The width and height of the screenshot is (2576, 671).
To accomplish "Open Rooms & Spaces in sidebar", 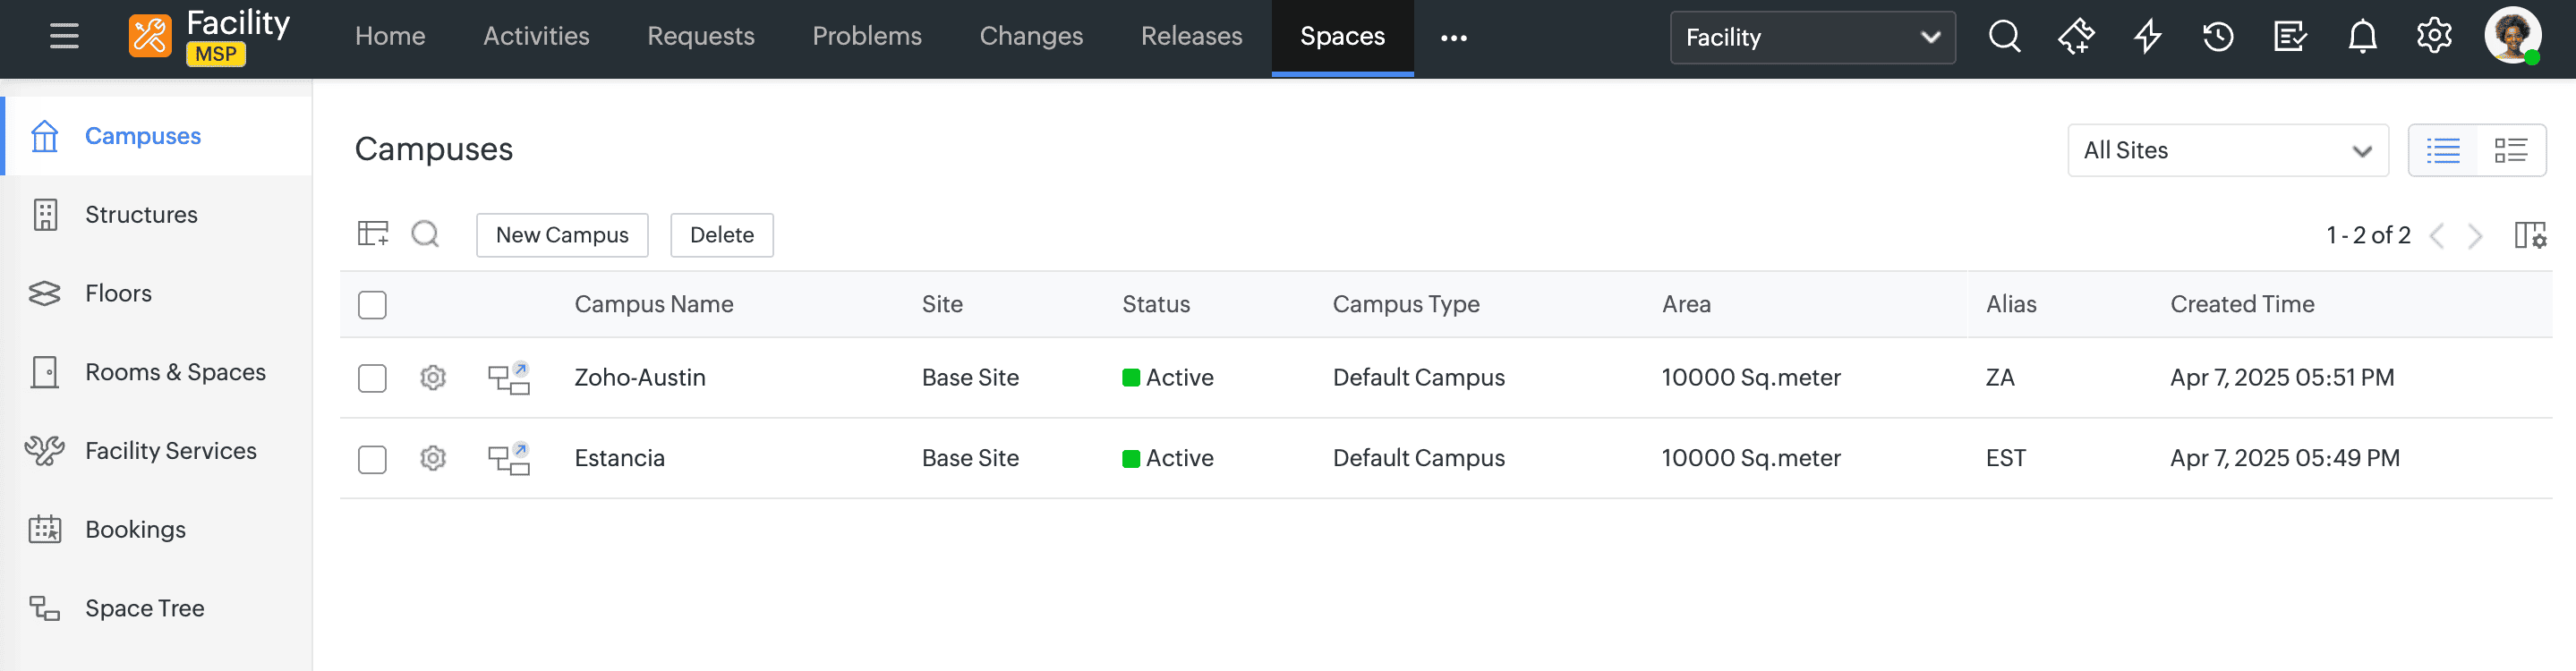I will tap(175, 372).
